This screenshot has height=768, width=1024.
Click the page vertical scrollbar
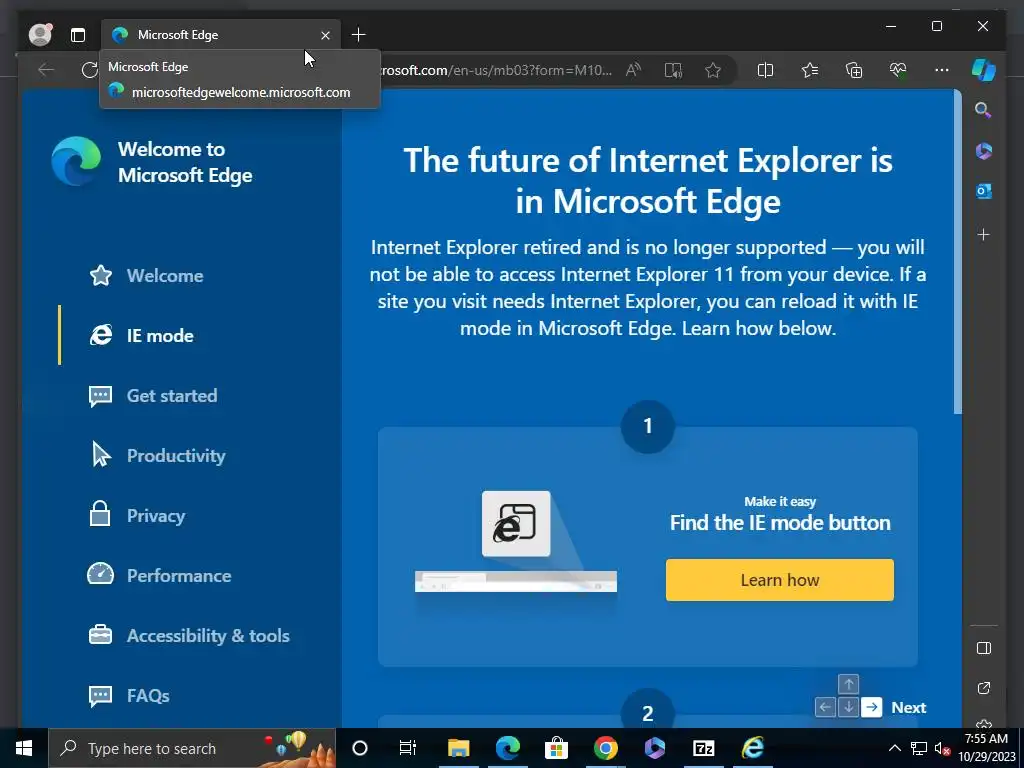[x=957, y=251]
